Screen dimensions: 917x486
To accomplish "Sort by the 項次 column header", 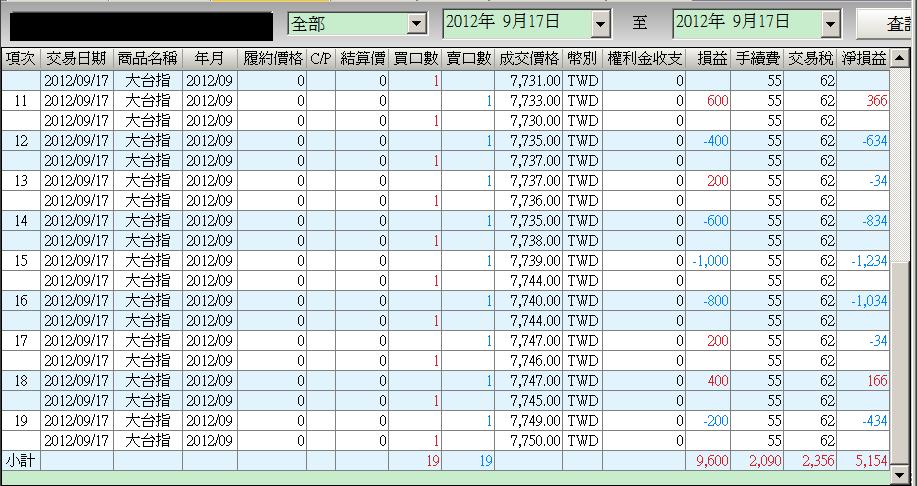I will [20, 58].
